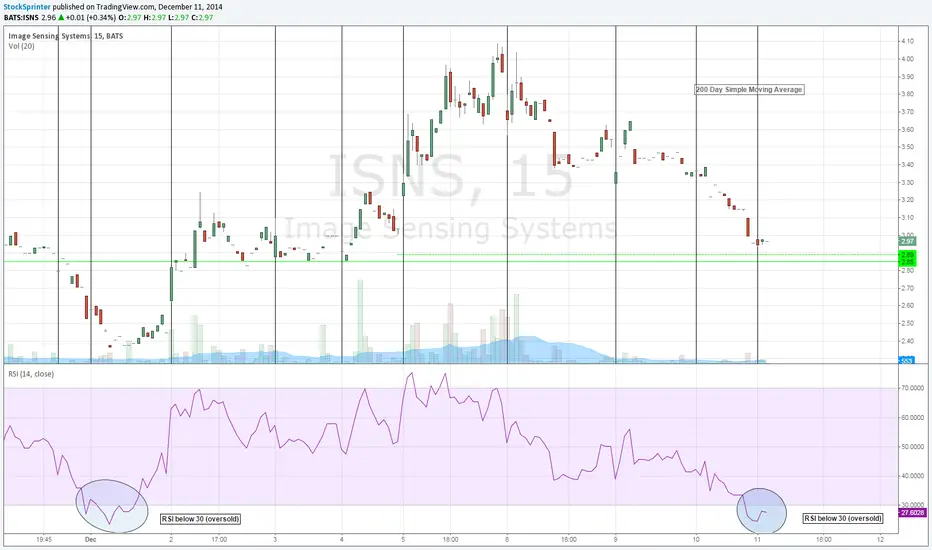Click the date 12 label on time axis

pos(880,540)
